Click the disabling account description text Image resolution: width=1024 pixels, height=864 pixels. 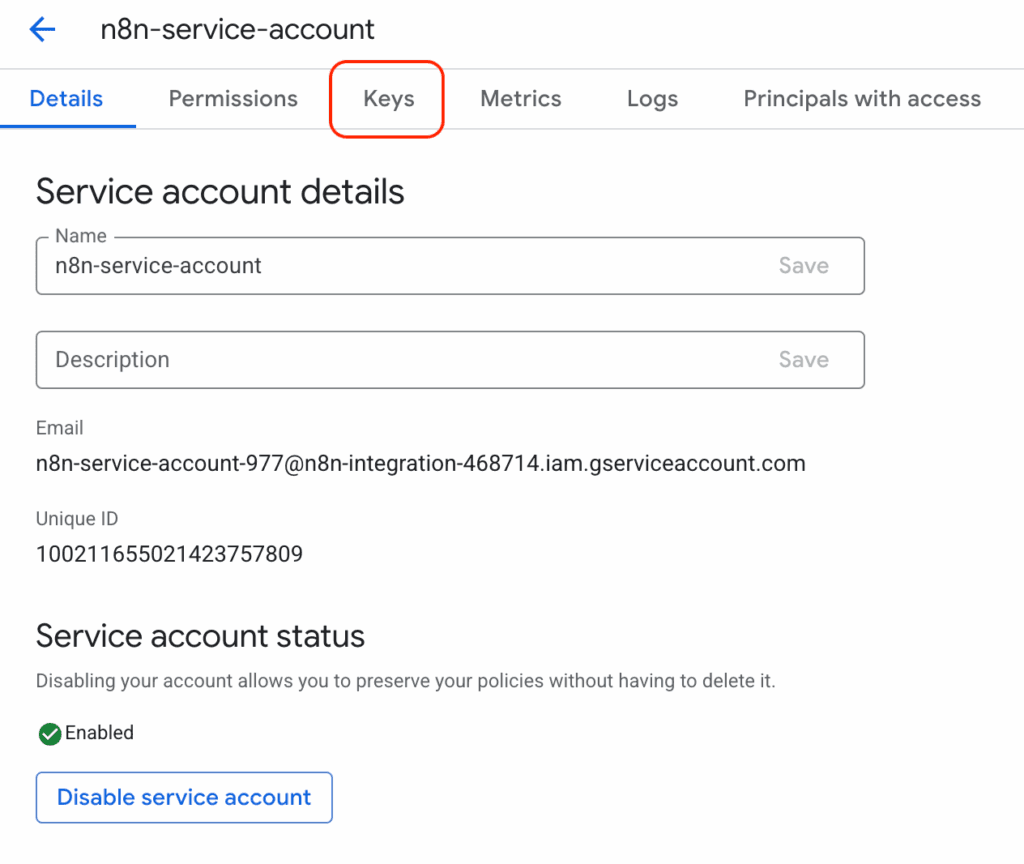[x=405, y=681]
